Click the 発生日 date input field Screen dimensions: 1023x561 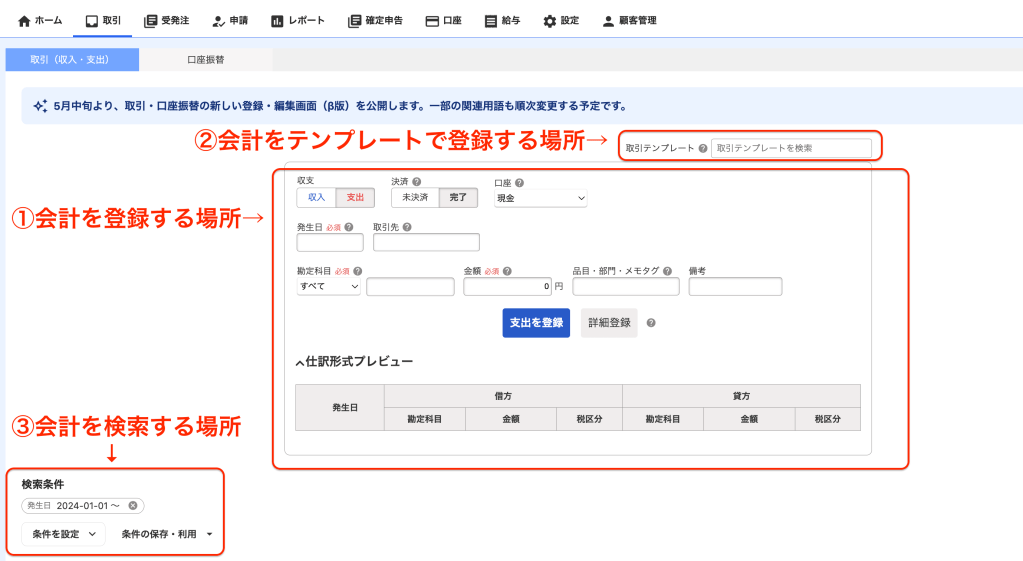(x=330, y=243)
